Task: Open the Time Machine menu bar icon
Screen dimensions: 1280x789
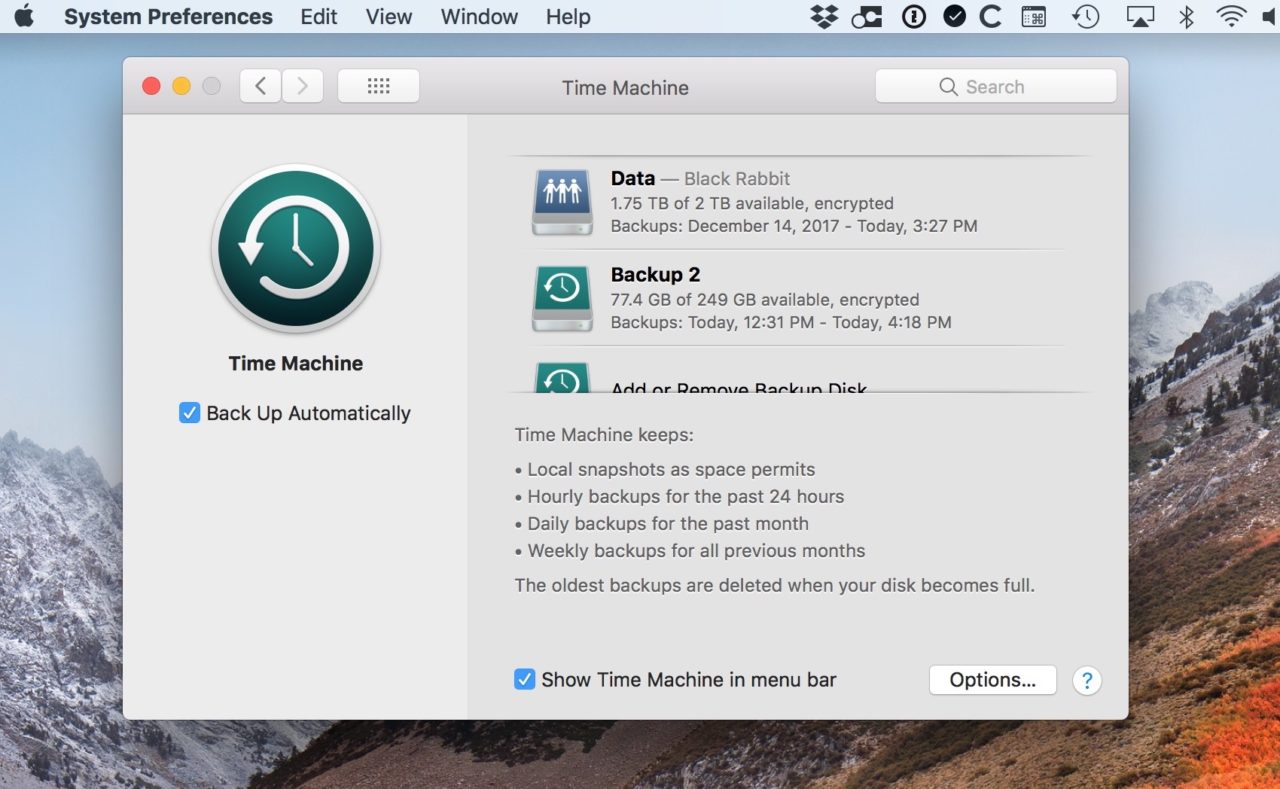Action: 1085,16
